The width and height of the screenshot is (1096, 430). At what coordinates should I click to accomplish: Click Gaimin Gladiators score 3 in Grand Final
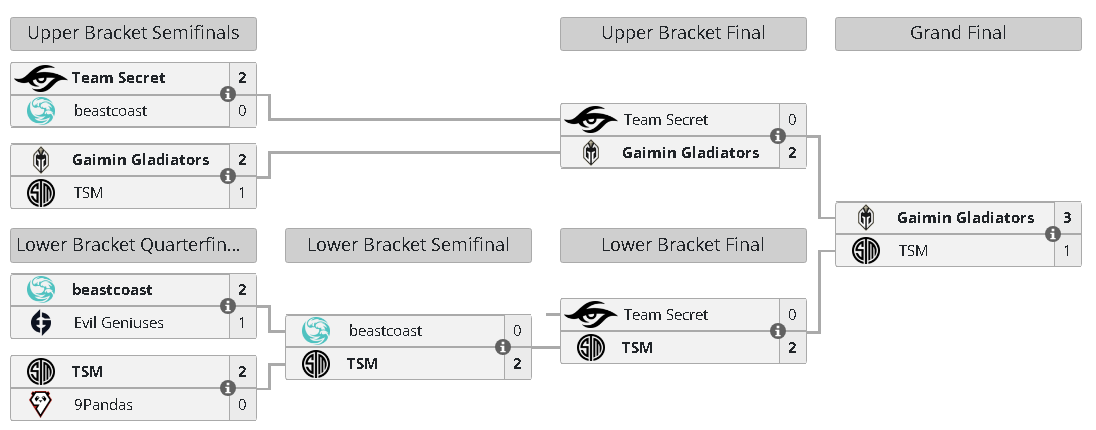click(1067, 218)
